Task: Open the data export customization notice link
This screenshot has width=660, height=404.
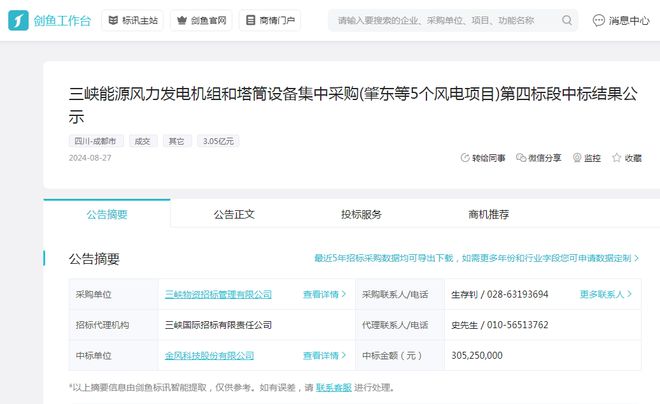Action: 476,258
